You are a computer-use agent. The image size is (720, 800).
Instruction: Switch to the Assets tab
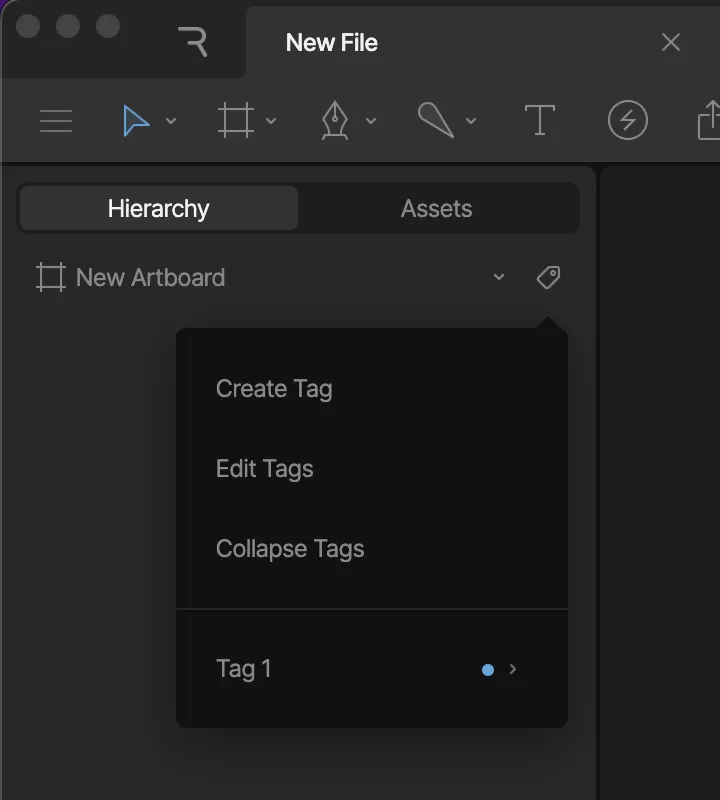pyautogui.click(x=436, y=208)
